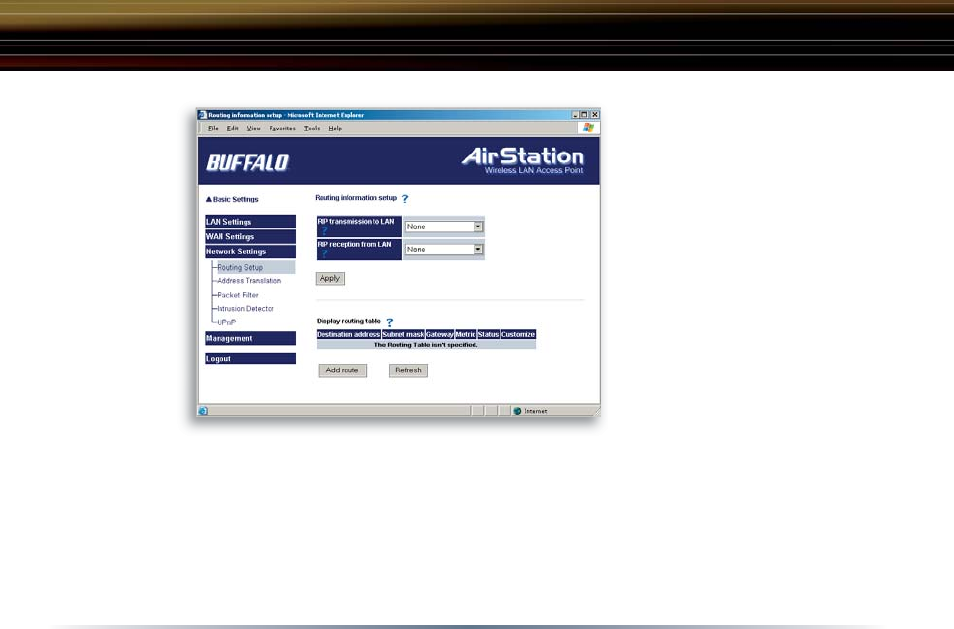Open WAN Settings in the sidebar
954x629 pixels.
[251, 237]
